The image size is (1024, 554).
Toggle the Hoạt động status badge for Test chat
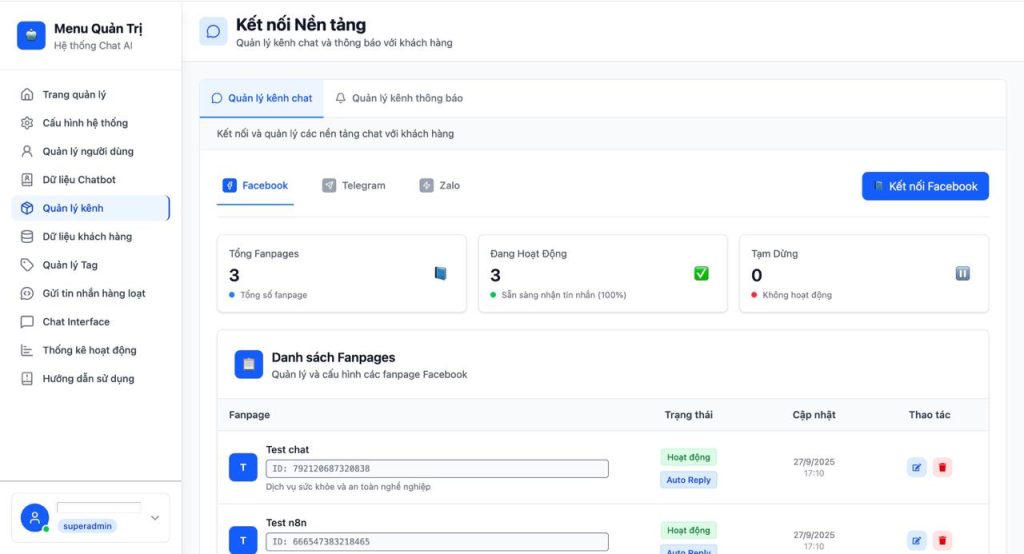point(688,457)
